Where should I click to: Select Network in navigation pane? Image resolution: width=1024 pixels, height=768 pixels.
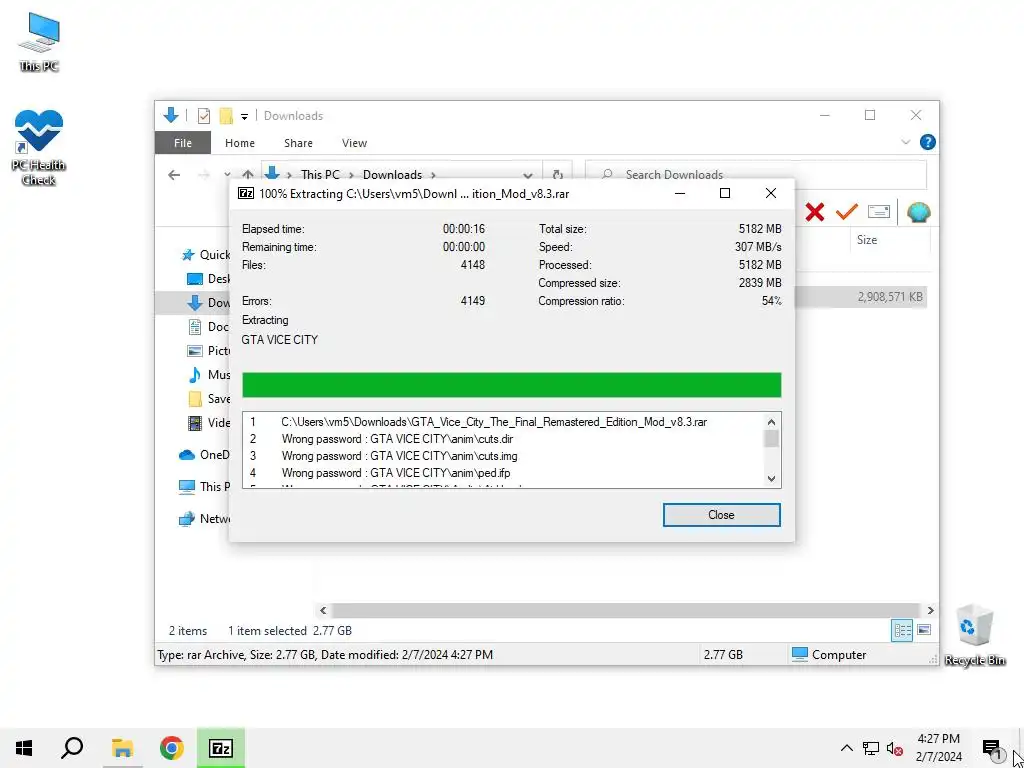(x=204, y=519)
